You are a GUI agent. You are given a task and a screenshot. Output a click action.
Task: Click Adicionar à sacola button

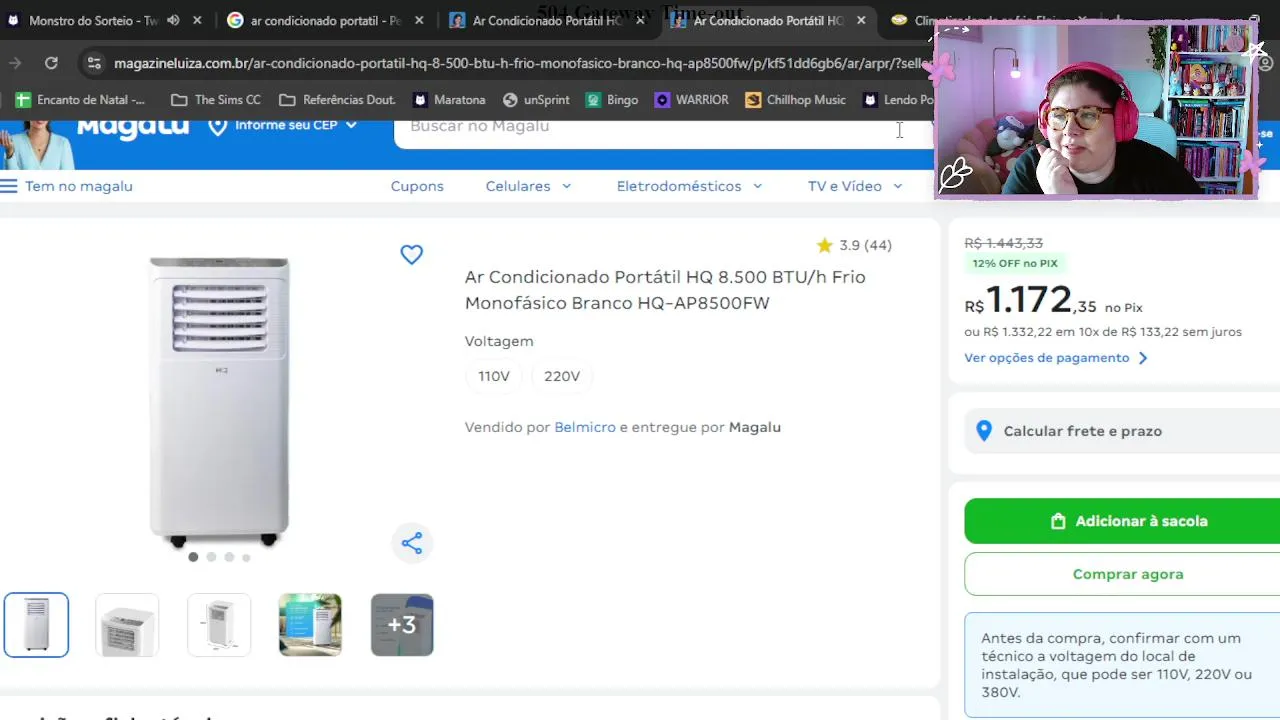tap(1122, 521)
